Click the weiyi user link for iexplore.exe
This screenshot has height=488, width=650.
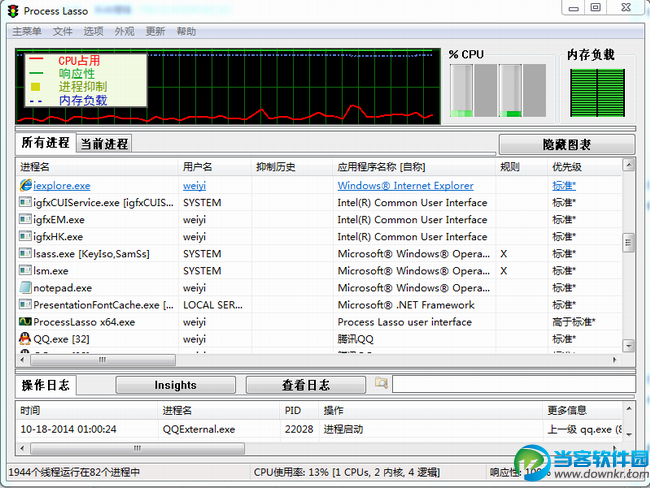pos(194,186)
